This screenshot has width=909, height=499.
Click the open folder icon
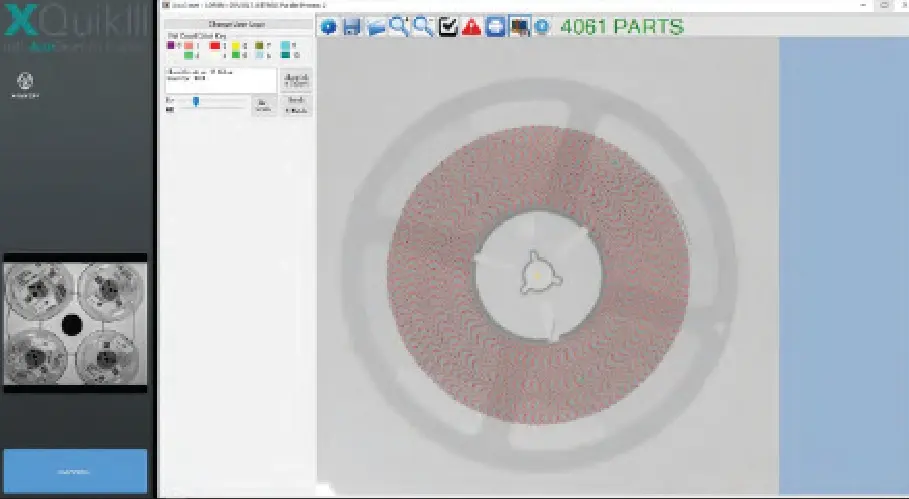[375, 27]
